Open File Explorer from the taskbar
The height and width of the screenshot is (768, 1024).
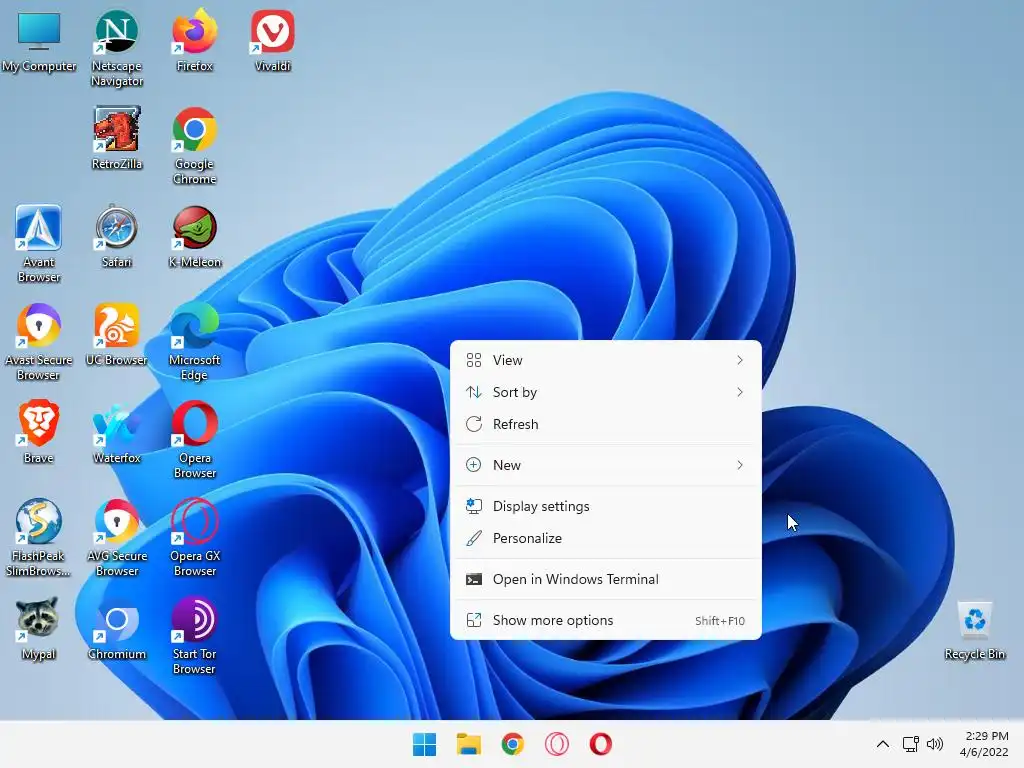tap(469, 744)
